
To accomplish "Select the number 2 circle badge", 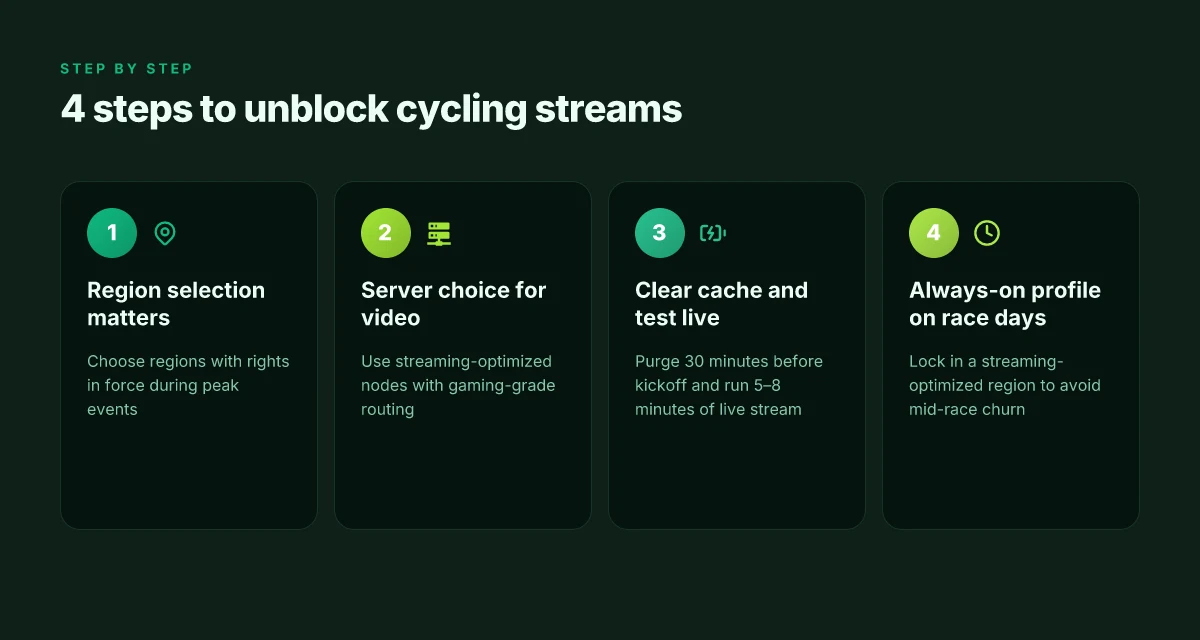I will click(x=386, y=233).
